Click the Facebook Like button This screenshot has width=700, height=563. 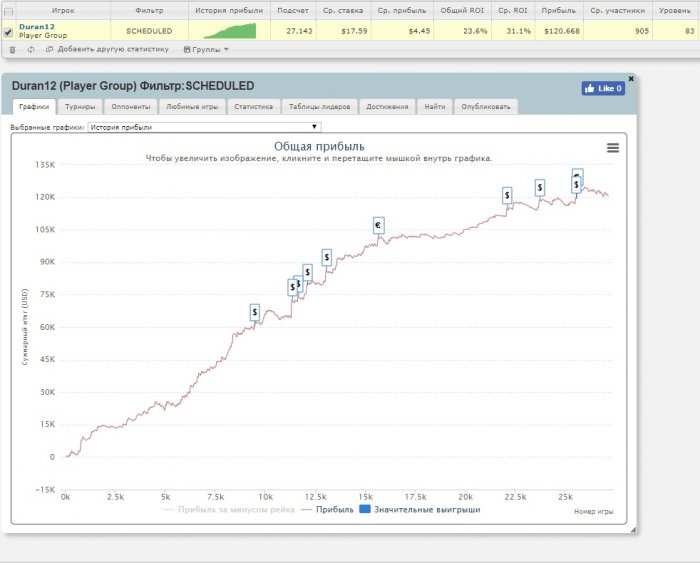coord(603,88)
